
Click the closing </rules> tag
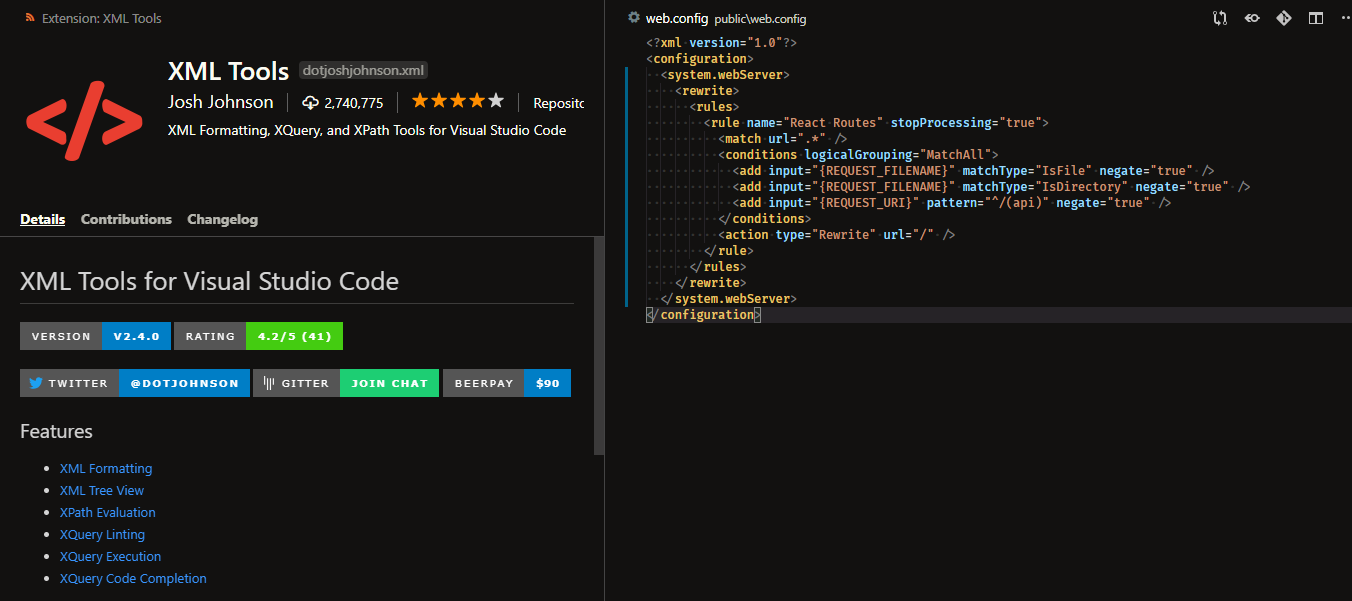(718, 266)
